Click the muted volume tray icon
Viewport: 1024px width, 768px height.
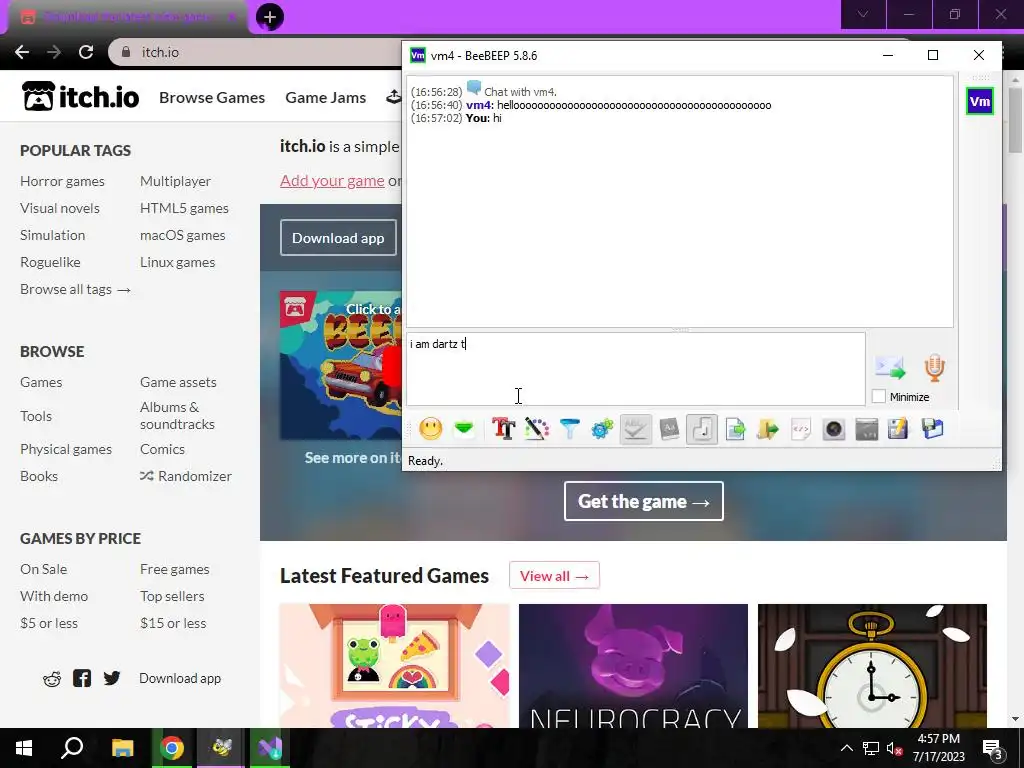(x=895, y=749)
